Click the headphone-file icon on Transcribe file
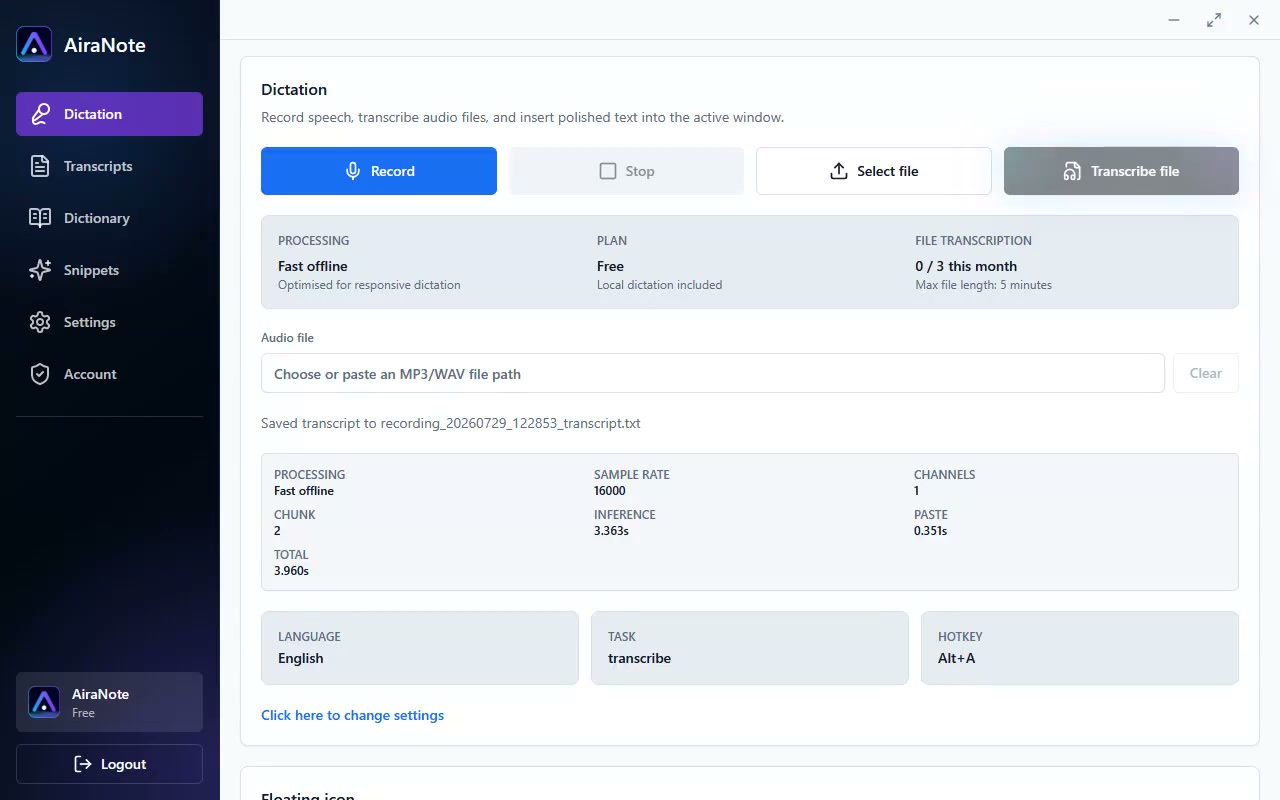 pos(1072,171)
